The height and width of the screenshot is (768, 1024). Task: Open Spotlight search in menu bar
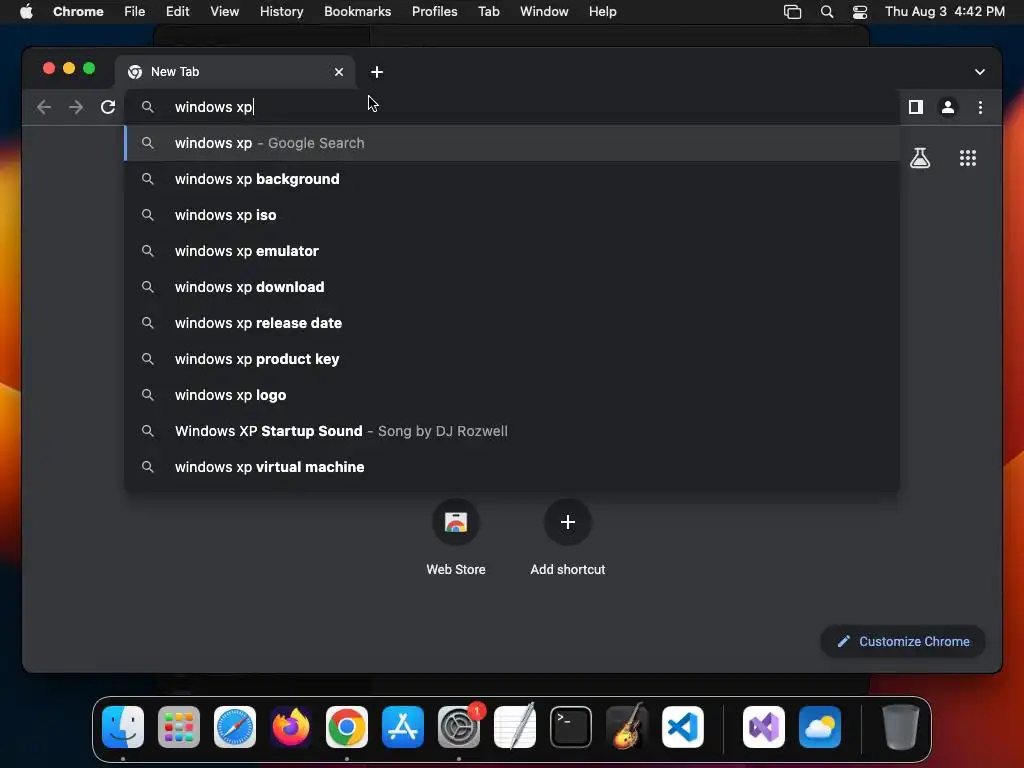coord(827,12)
